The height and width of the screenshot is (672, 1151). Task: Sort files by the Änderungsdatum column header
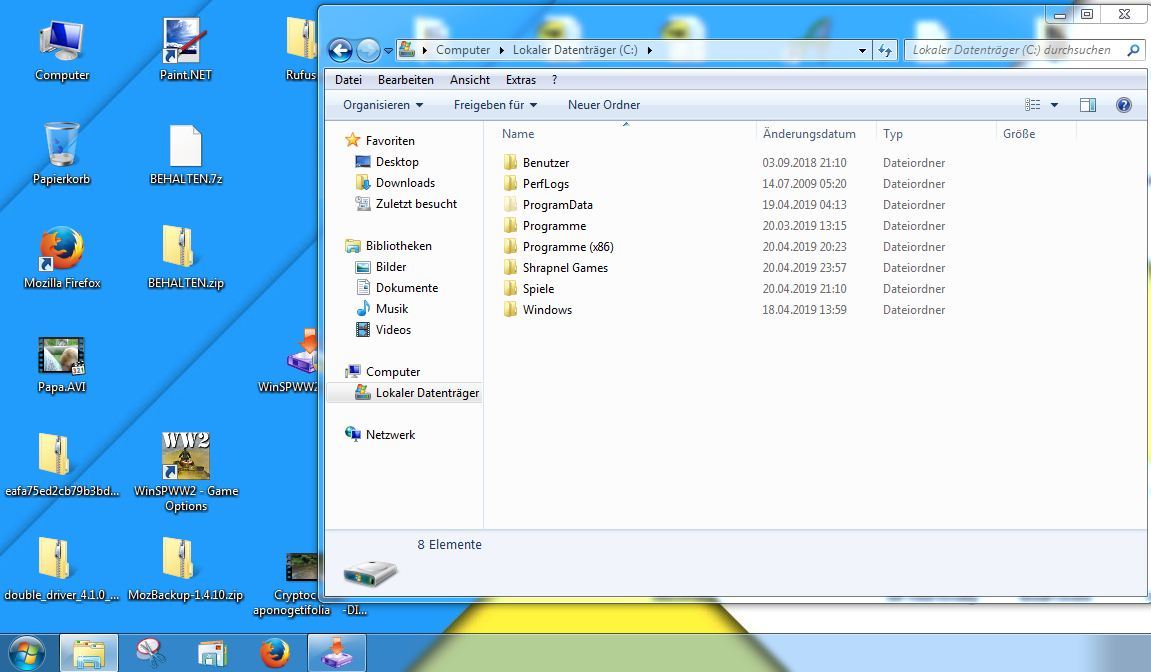pyautogui.click(x=809, y=134)
